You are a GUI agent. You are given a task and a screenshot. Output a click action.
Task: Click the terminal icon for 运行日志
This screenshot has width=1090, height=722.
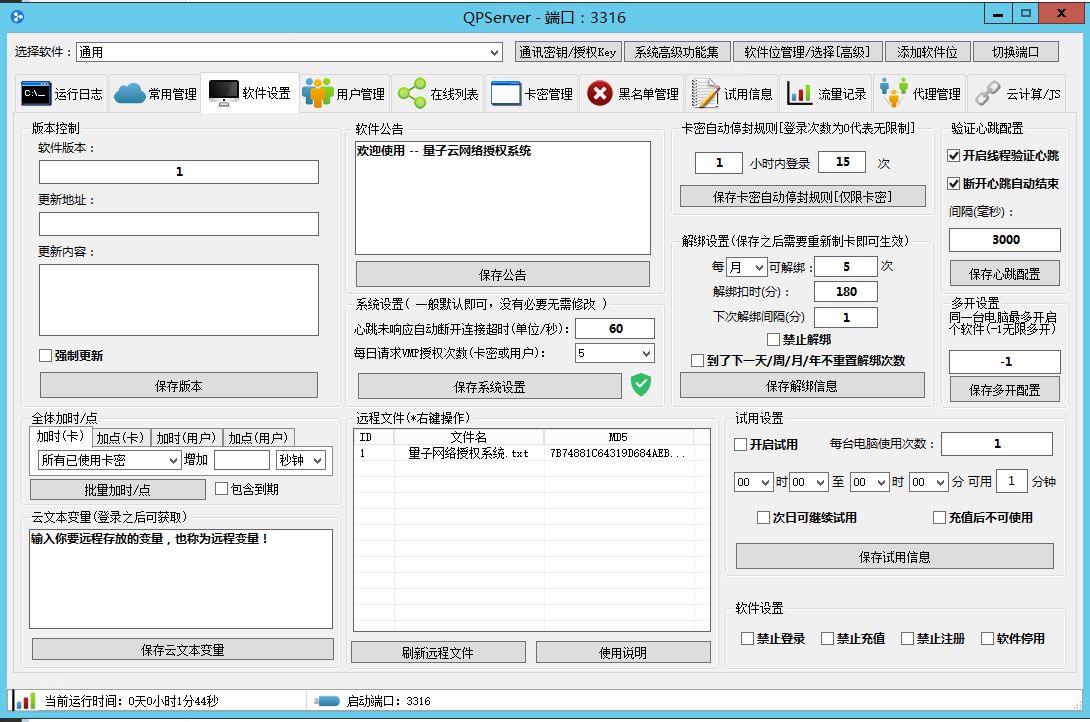(x=36, y=94)
